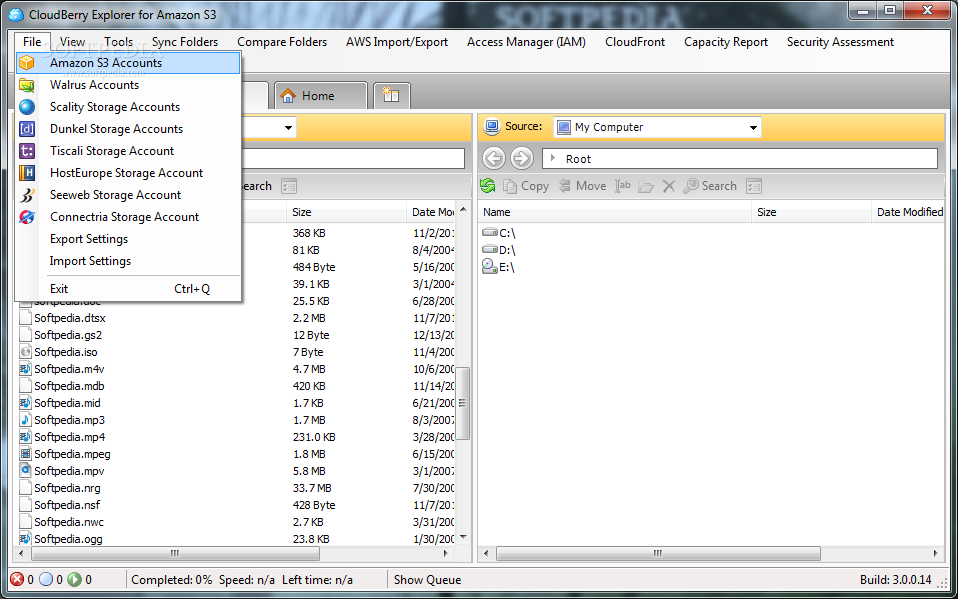Sort right pane by Size column
Viewport: 958px width, 599px height.
pyautogui.click(x=811, y=212)
